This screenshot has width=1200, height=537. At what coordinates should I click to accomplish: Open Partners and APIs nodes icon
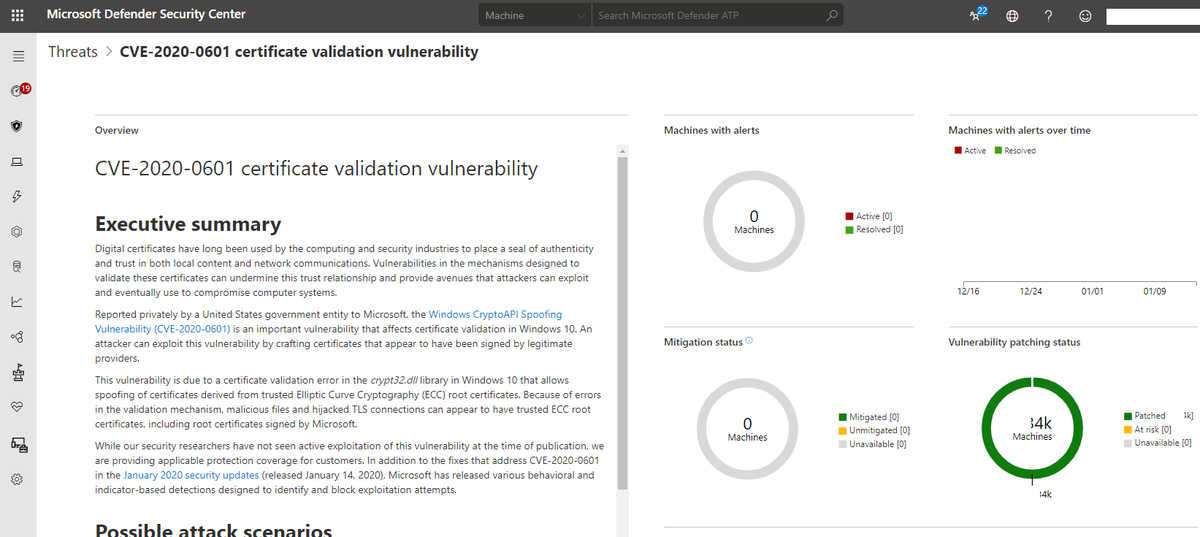pyautogui.click(x=17, y=336)
